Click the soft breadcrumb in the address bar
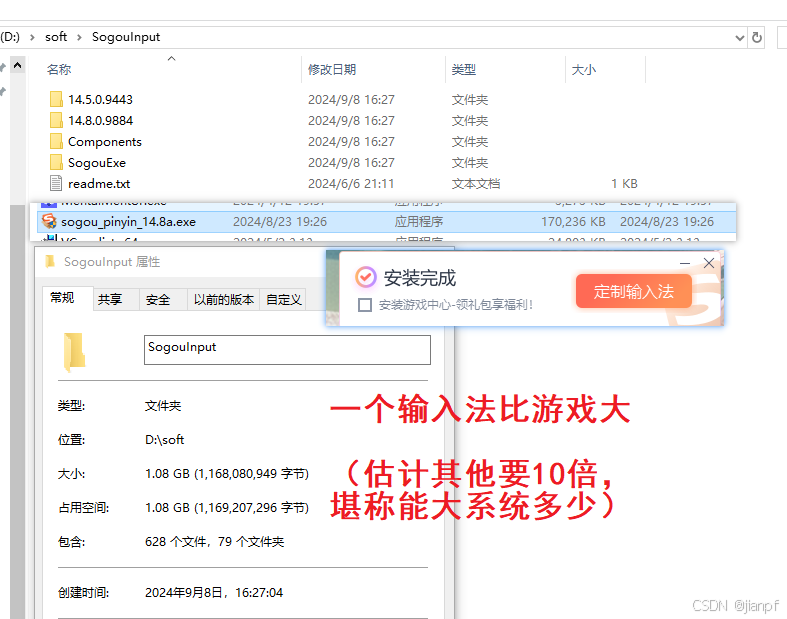 pyautogui.click(x=56, y=37)
